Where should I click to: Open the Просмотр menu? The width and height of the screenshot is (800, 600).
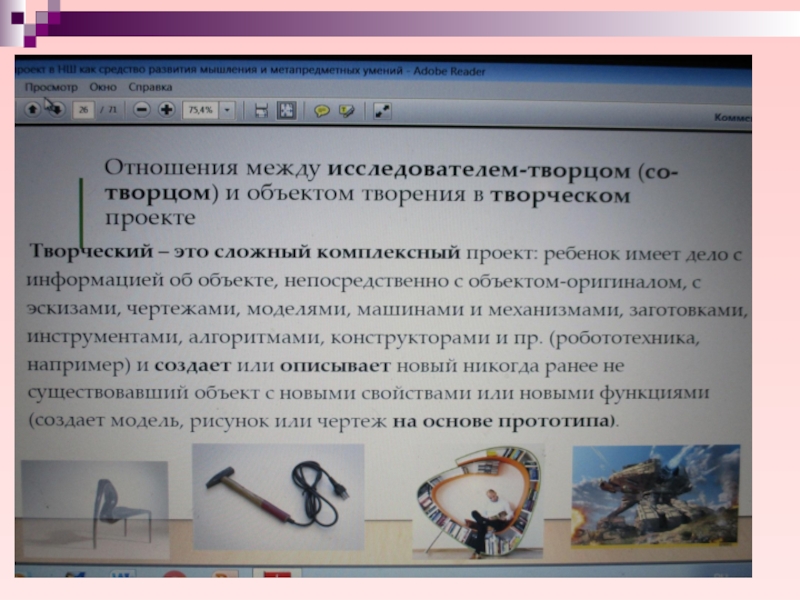pyautogui.click(x=45, y=88)
